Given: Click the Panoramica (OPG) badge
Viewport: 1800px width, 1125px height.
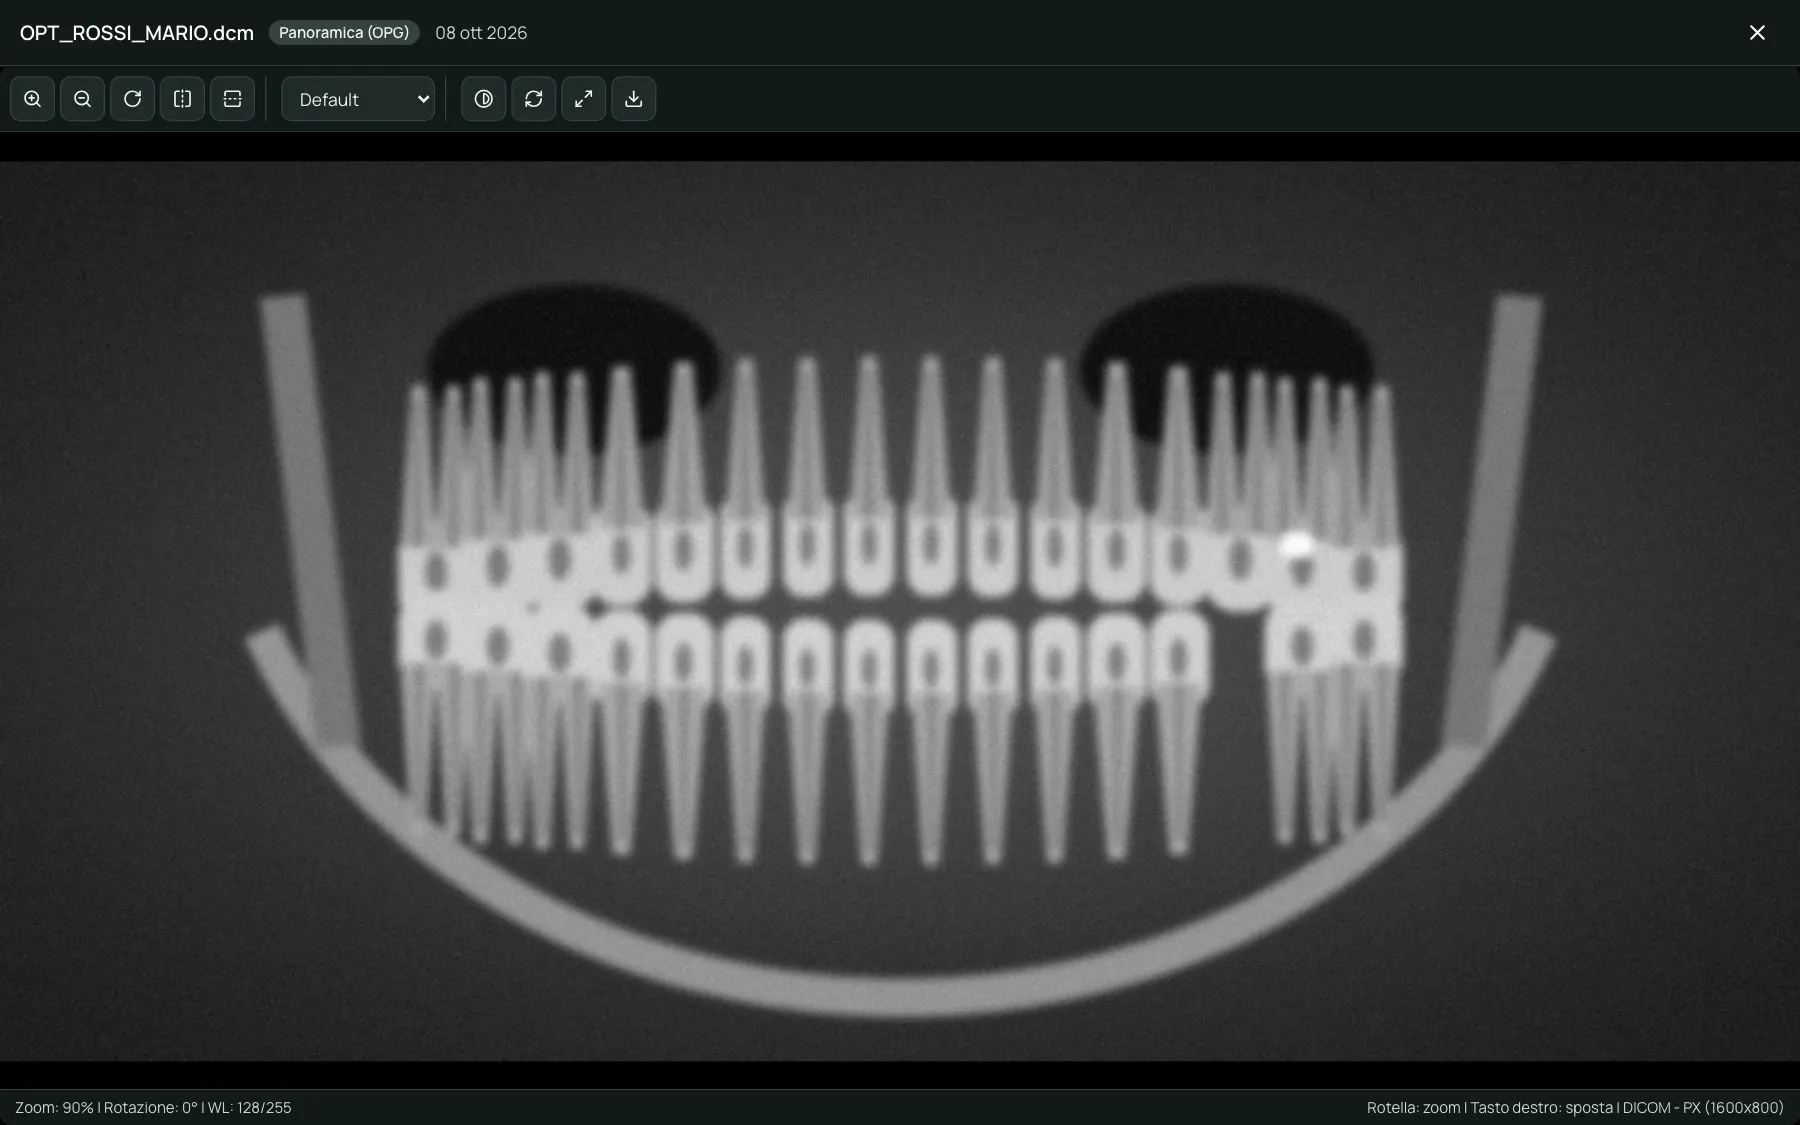Looking at the screenshot, I should pos(344,33).
